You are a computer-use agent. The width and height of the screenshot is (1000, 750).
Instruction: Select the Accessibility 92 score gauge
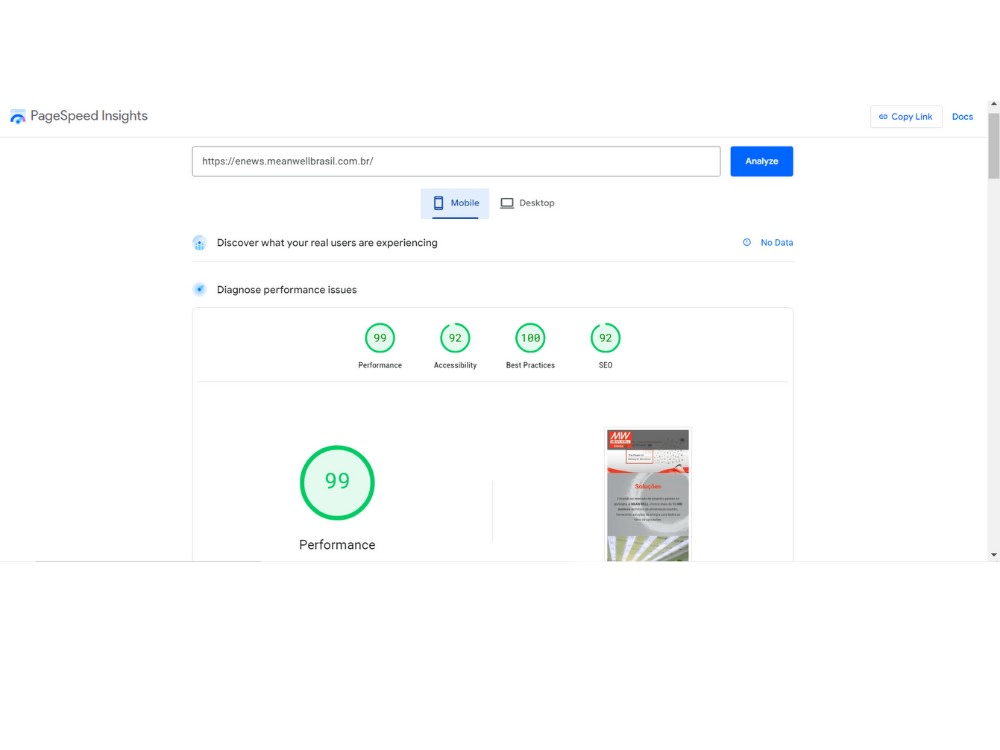(x=455, y=338)
